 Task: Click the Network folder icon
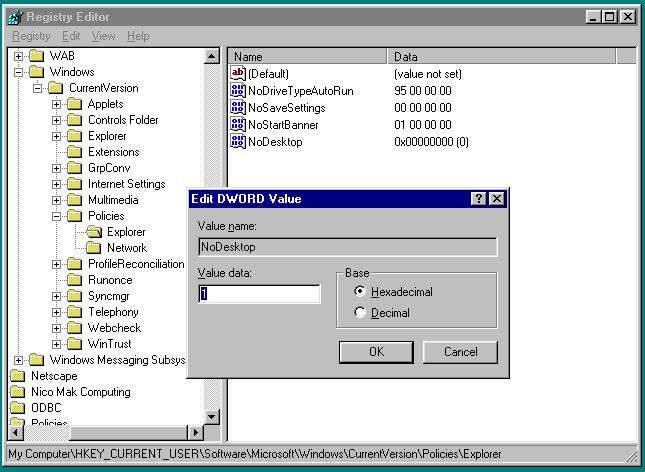tap(93, 248)
